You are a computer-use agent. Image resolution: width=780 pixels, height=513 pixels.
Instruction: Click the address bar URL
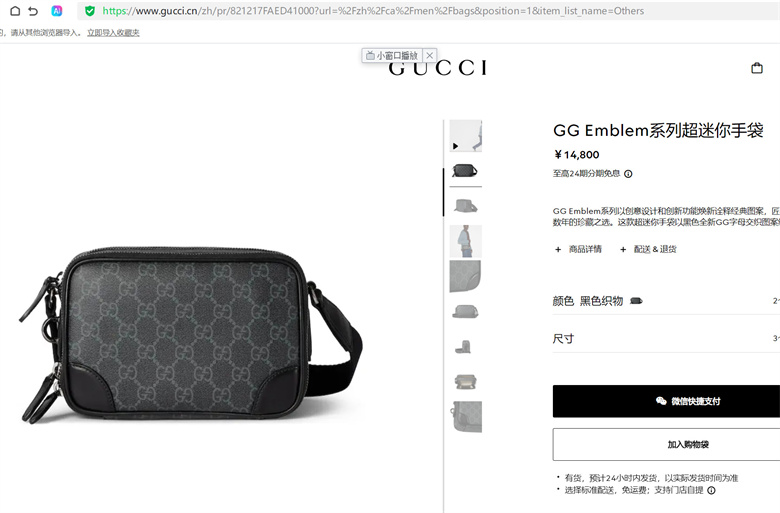tap(373, 11)
